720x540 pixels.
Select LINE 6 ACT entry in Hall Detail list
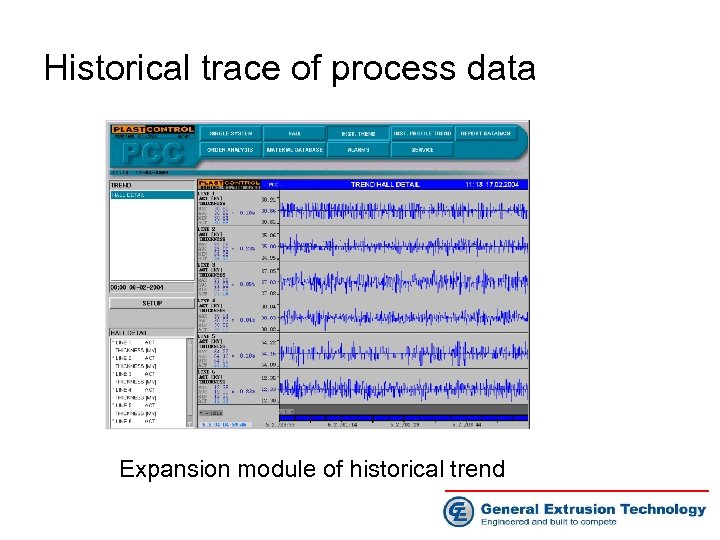pyautogui.click(x=135, y=421)
